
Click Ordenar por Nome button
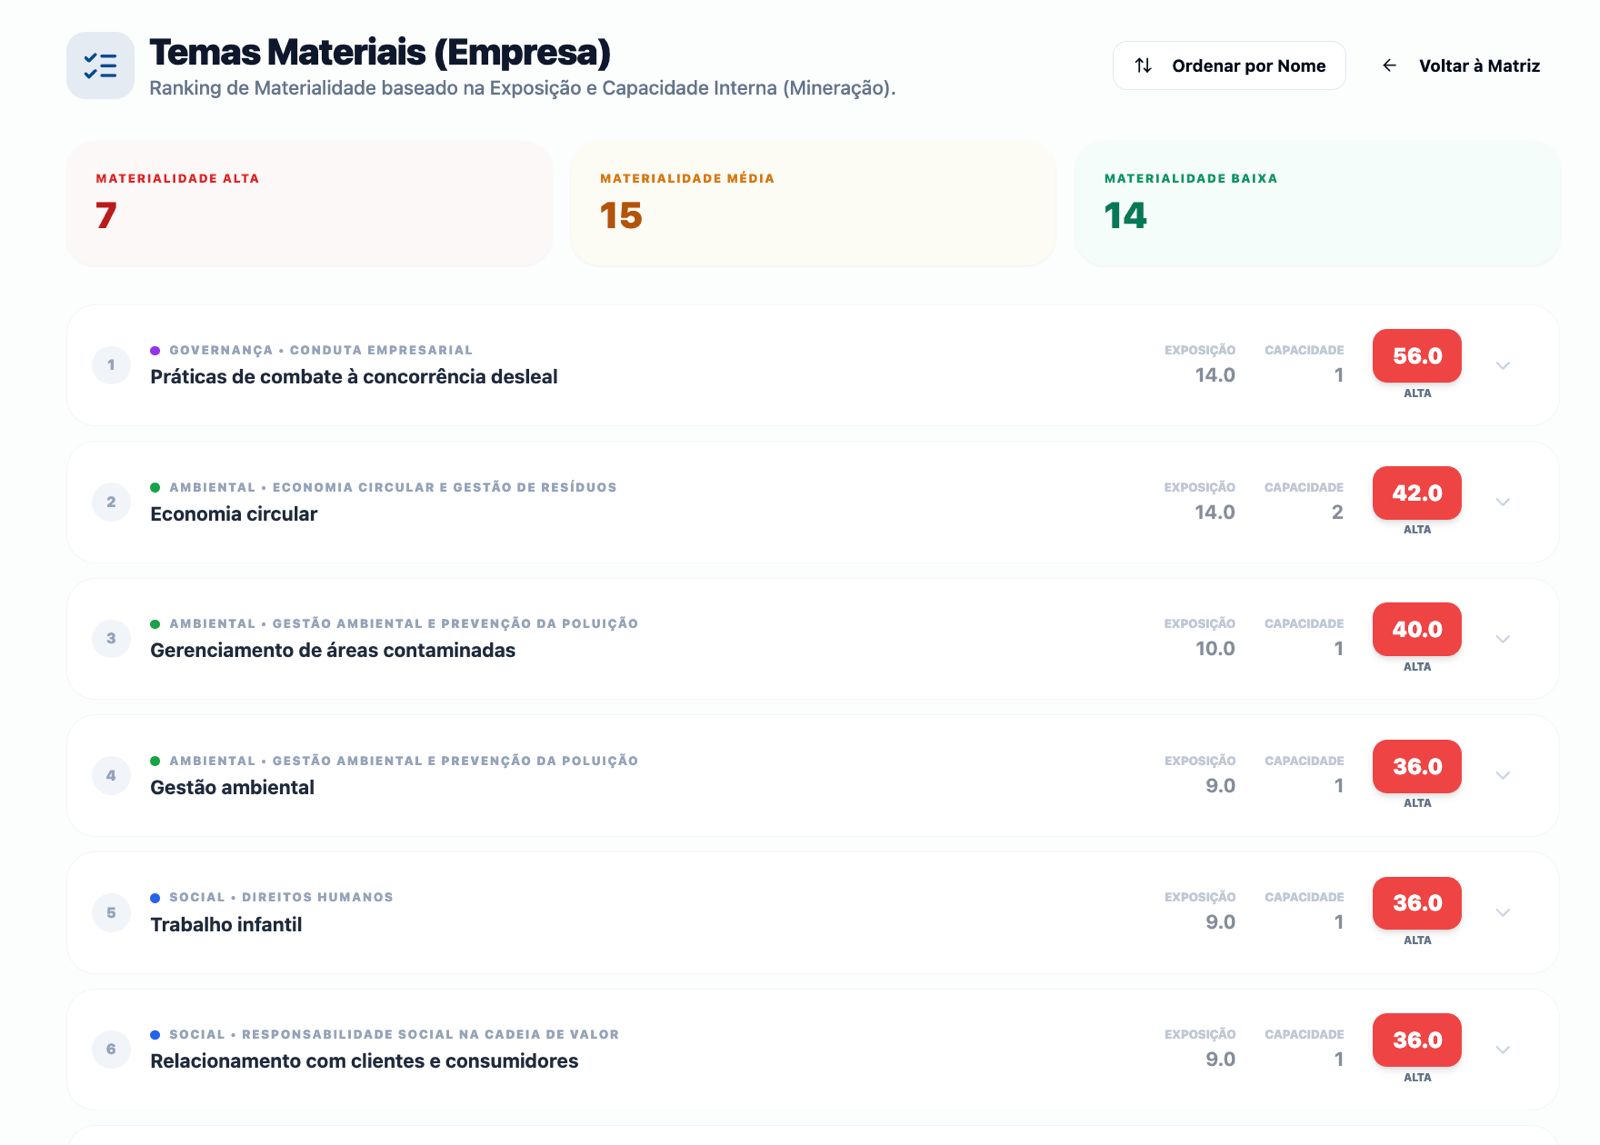1229,66
